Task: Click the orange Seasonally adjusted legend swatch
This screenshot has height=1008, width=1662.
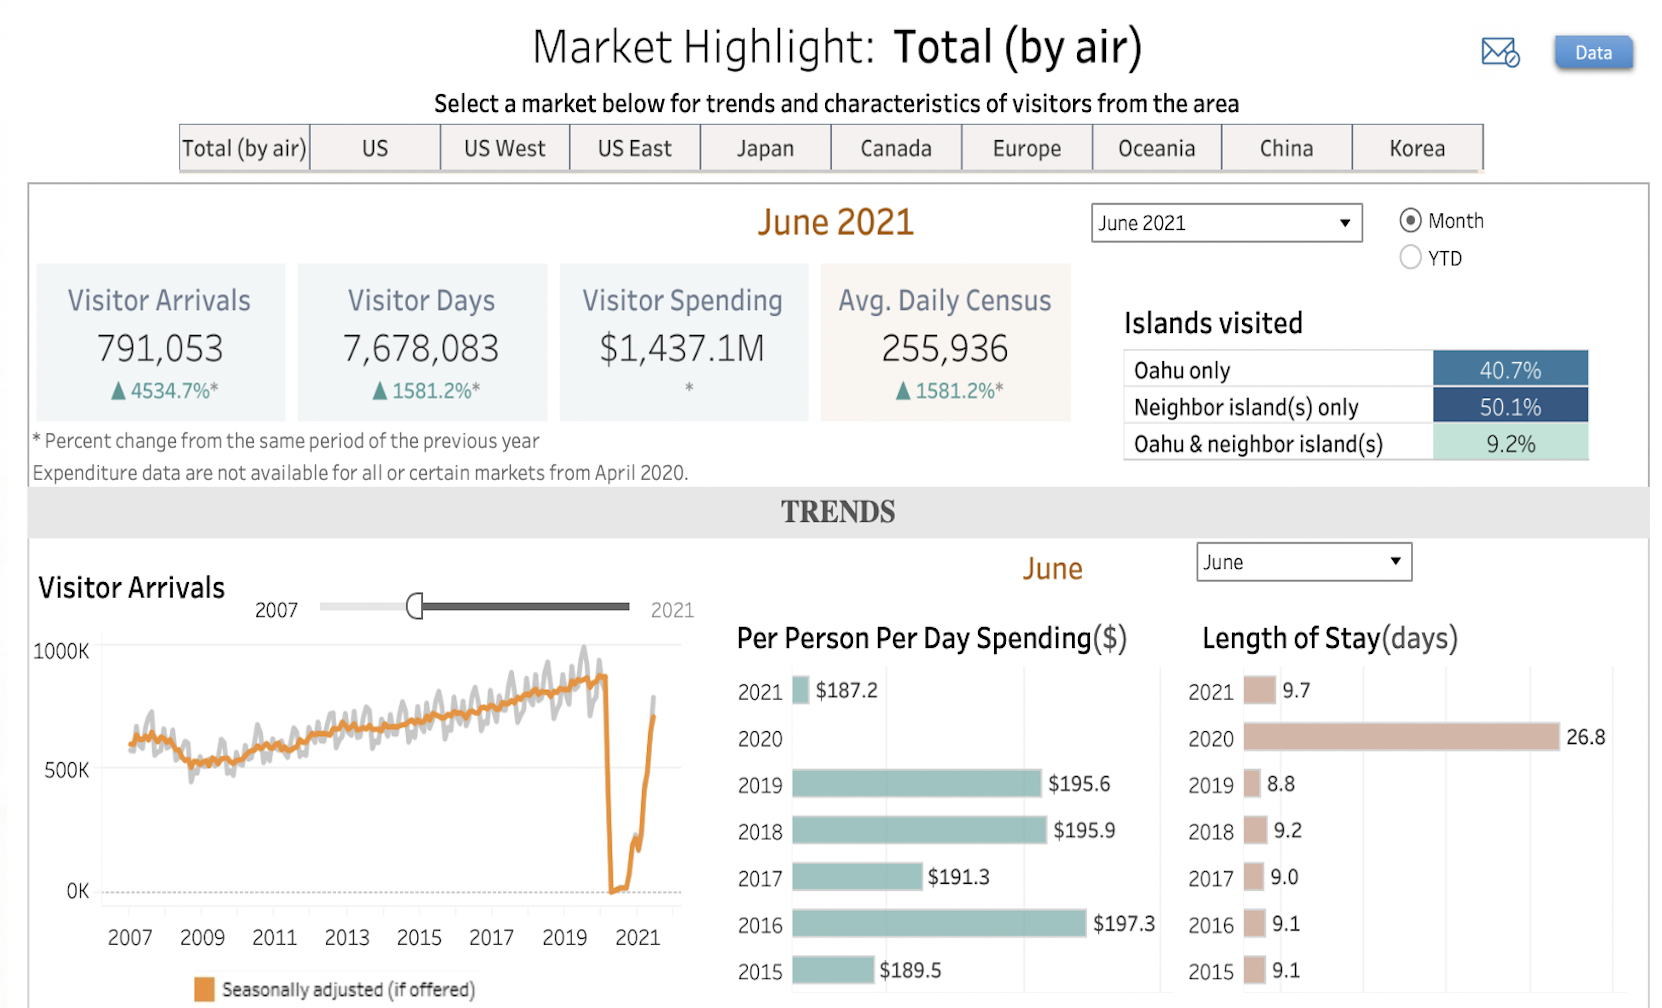Action: point(204,989)
